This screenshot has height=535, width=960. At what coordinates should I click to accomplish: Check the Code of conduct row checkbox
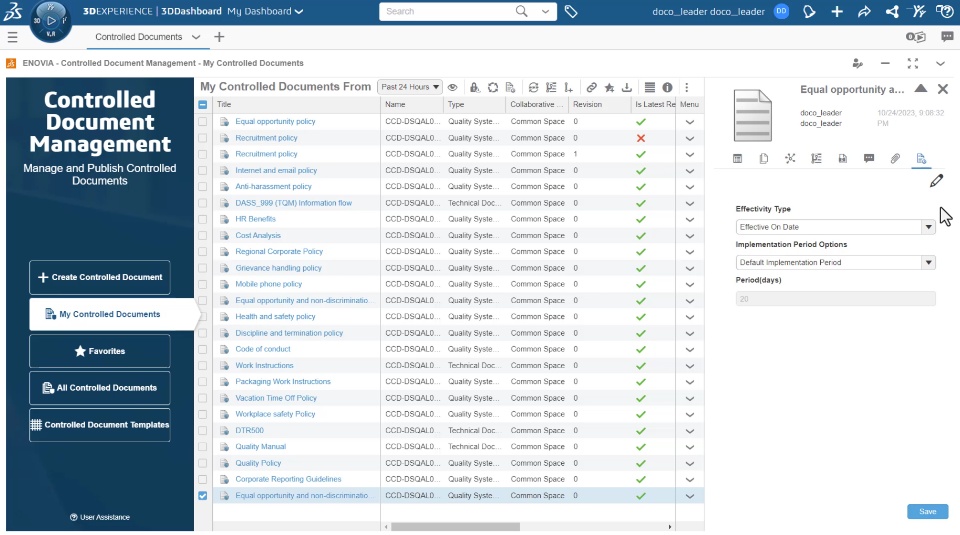click(x=203, y=350)
